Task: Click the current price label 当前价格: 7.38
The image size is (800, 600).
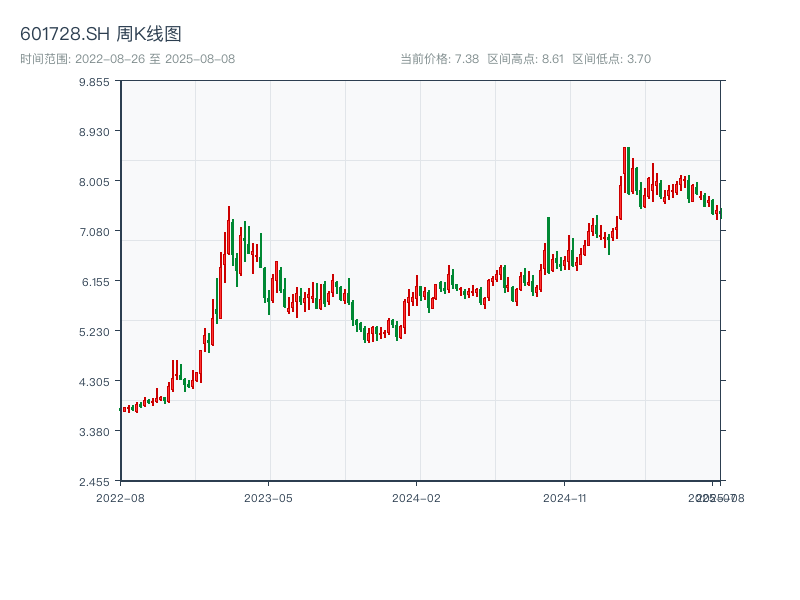Action: [x=439, y=59]
